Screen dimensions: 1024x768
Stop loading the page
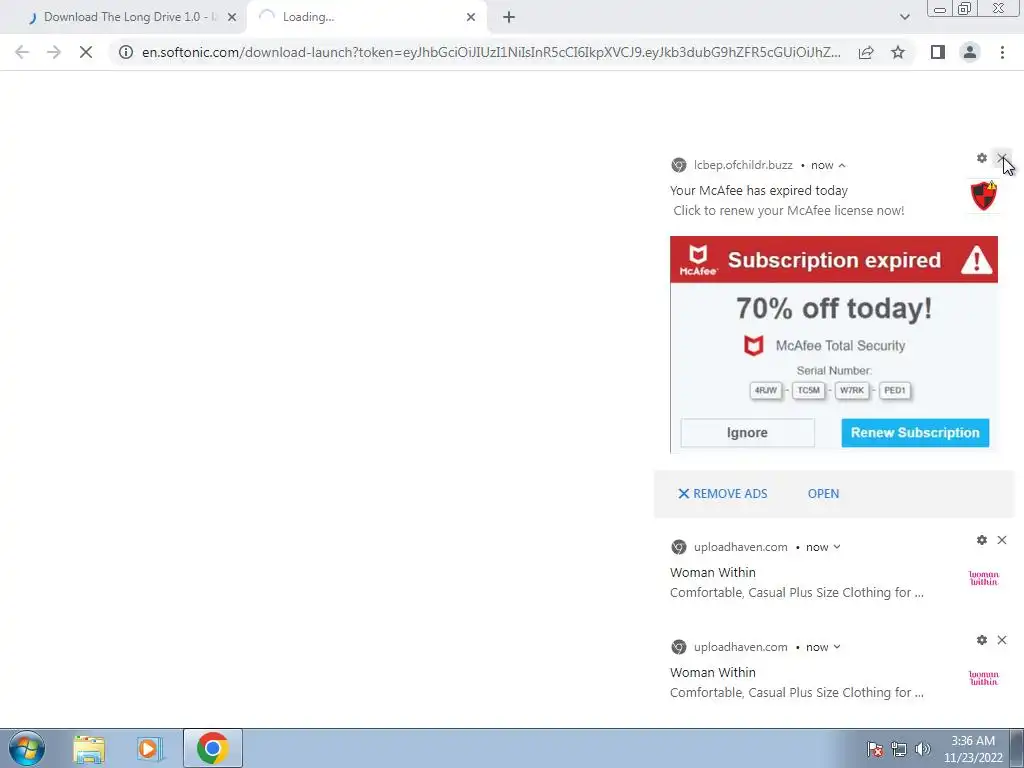point(86,52)
